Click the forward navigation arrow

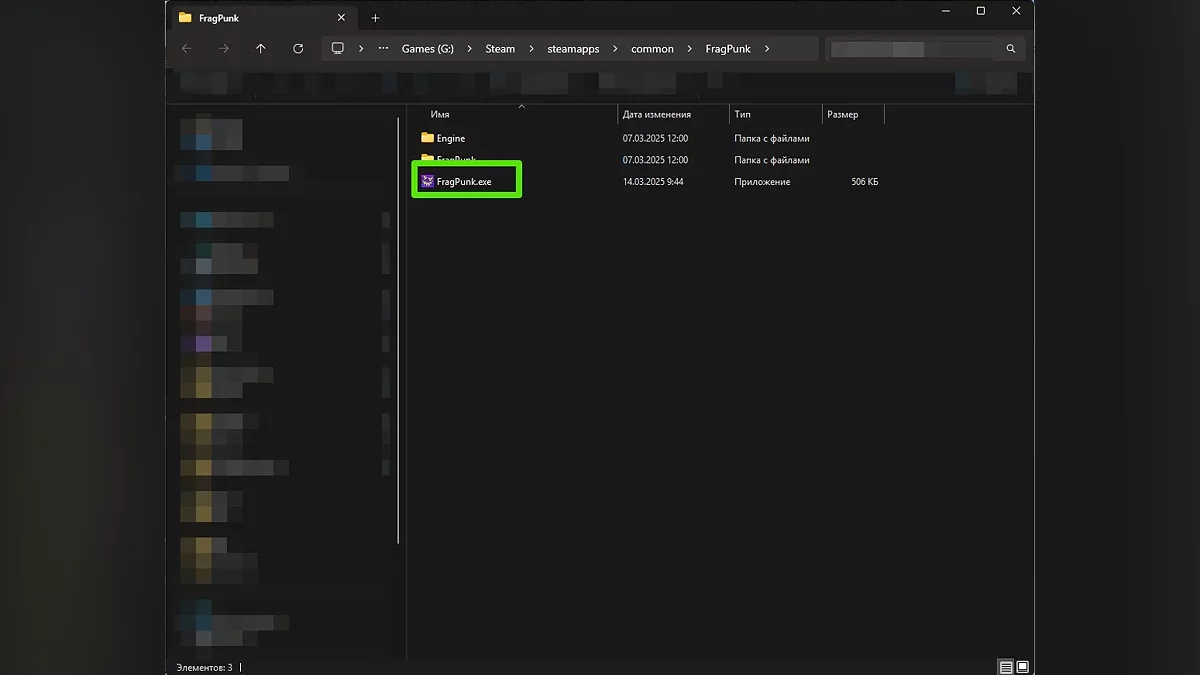(x=223, y=48)
